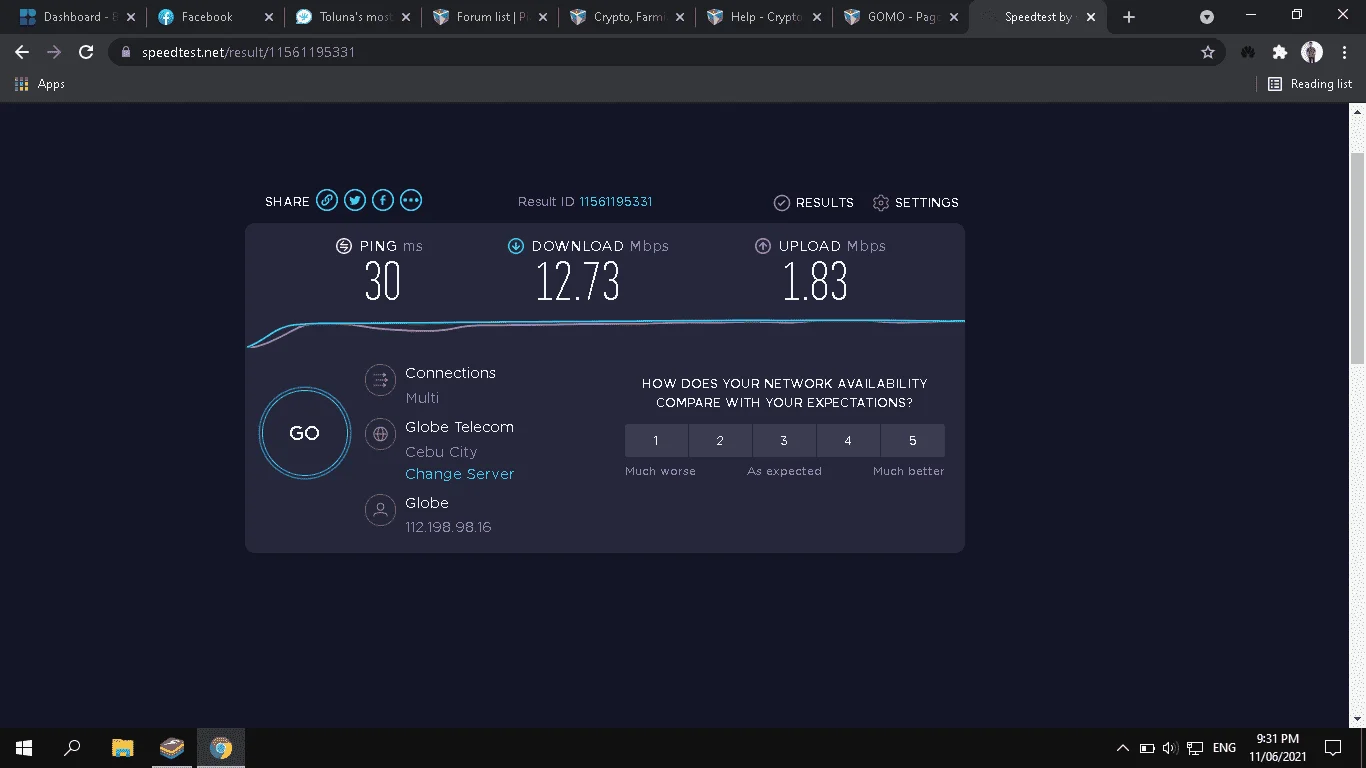Screen dimensions: 1366x768
Task: Open Speedtest SETTINGS
Action: pos(915,203)
